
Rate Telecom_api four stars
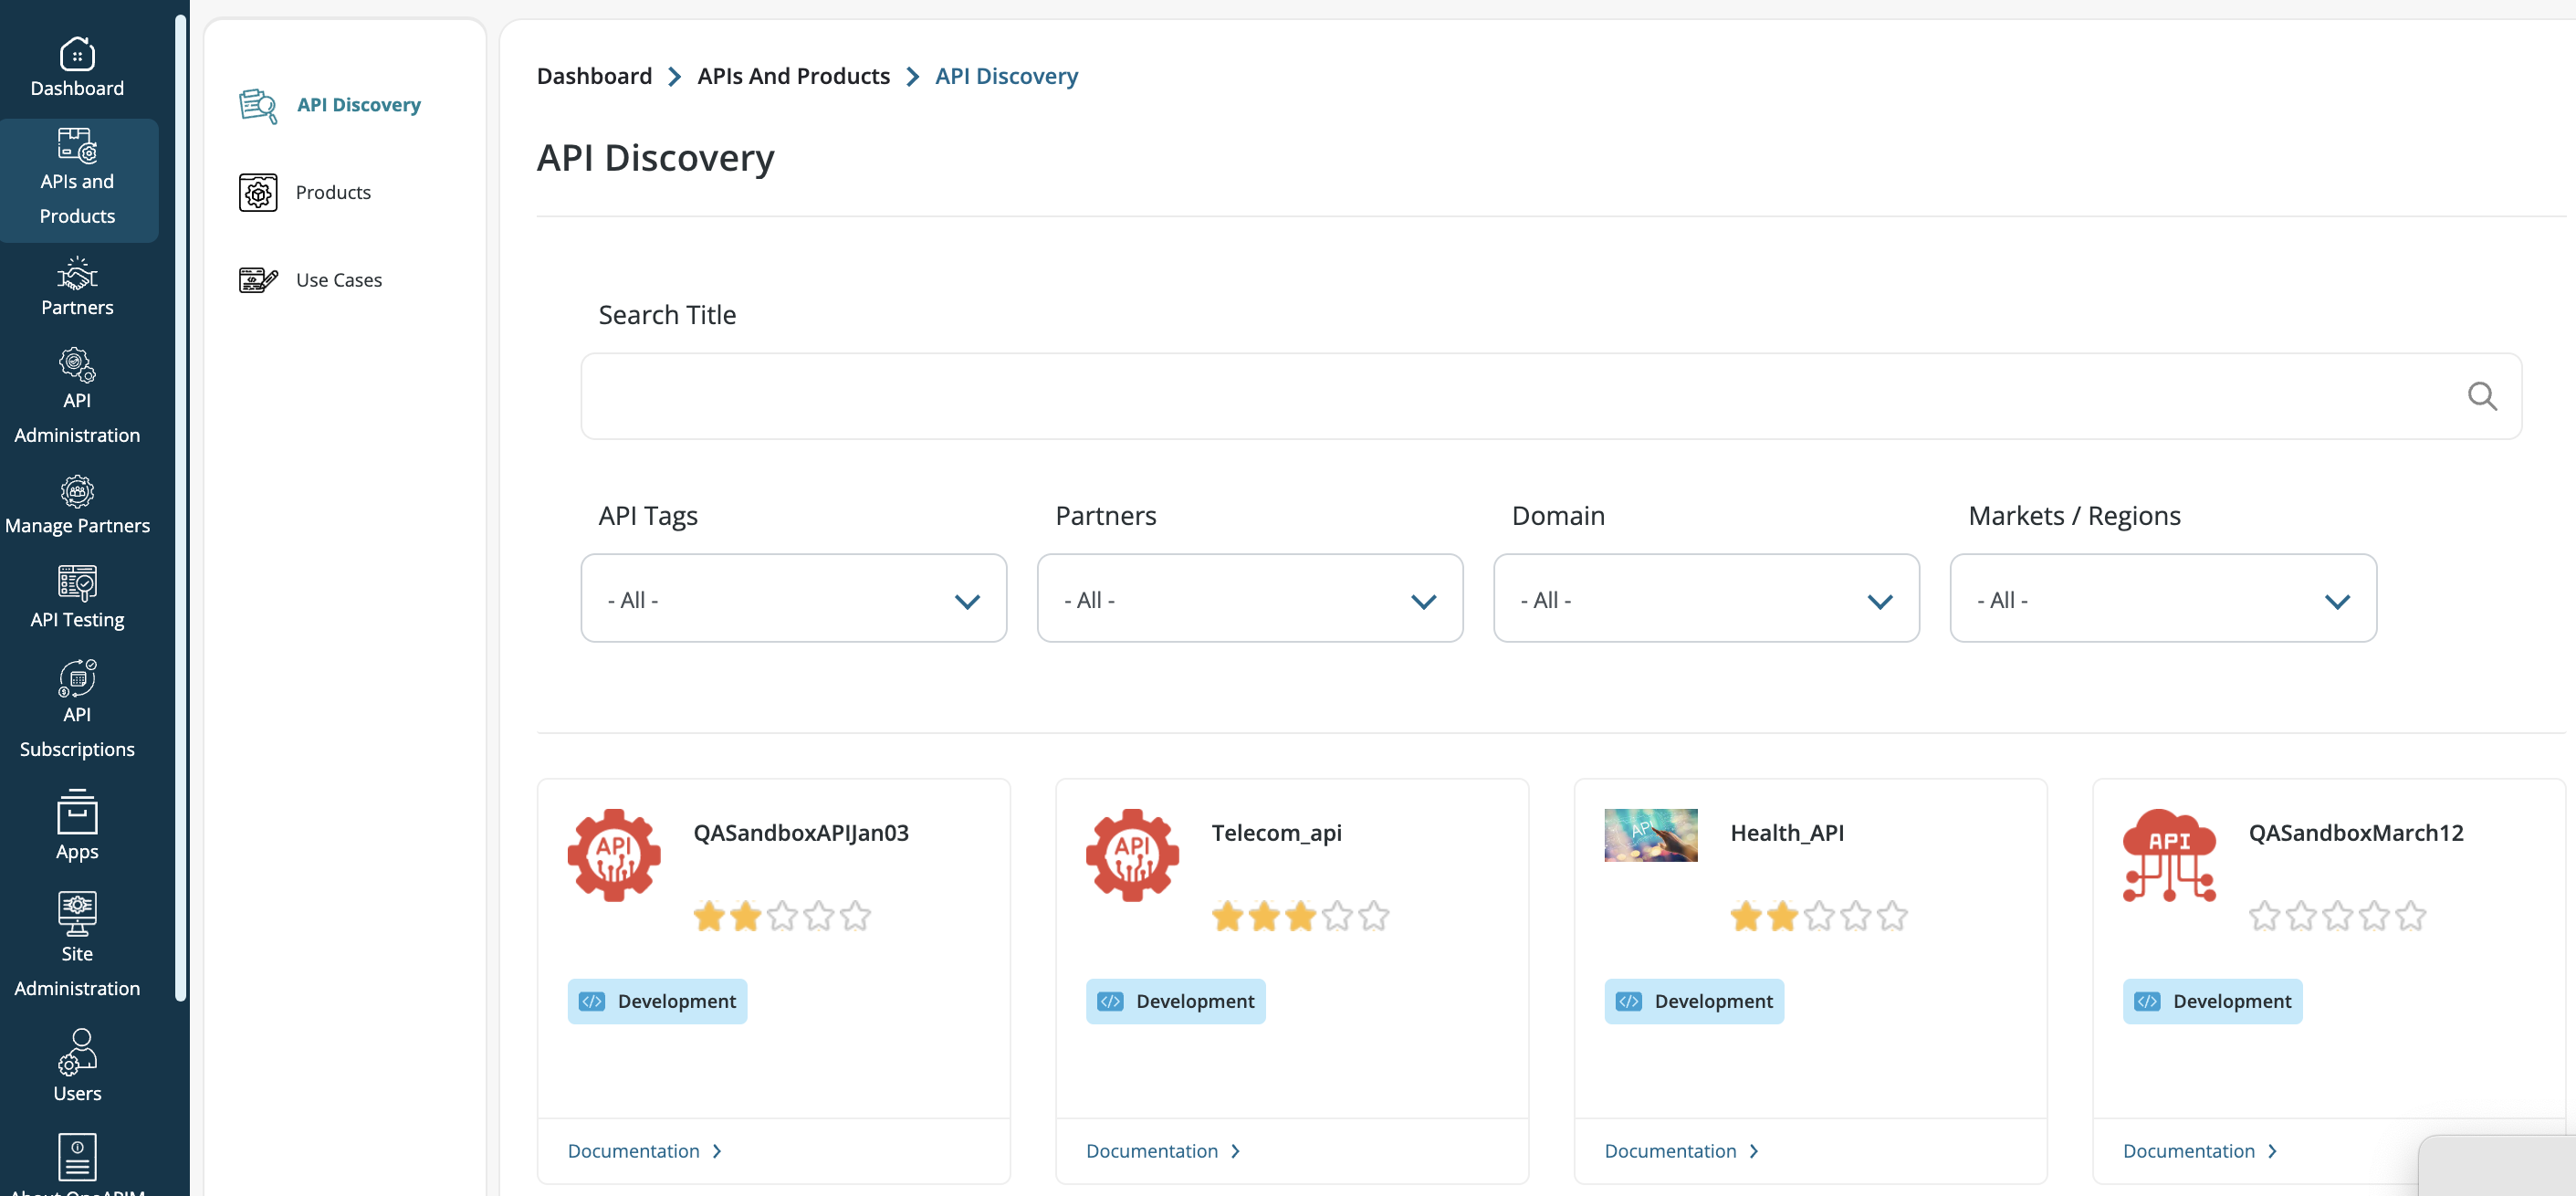tap(1337, 915)
